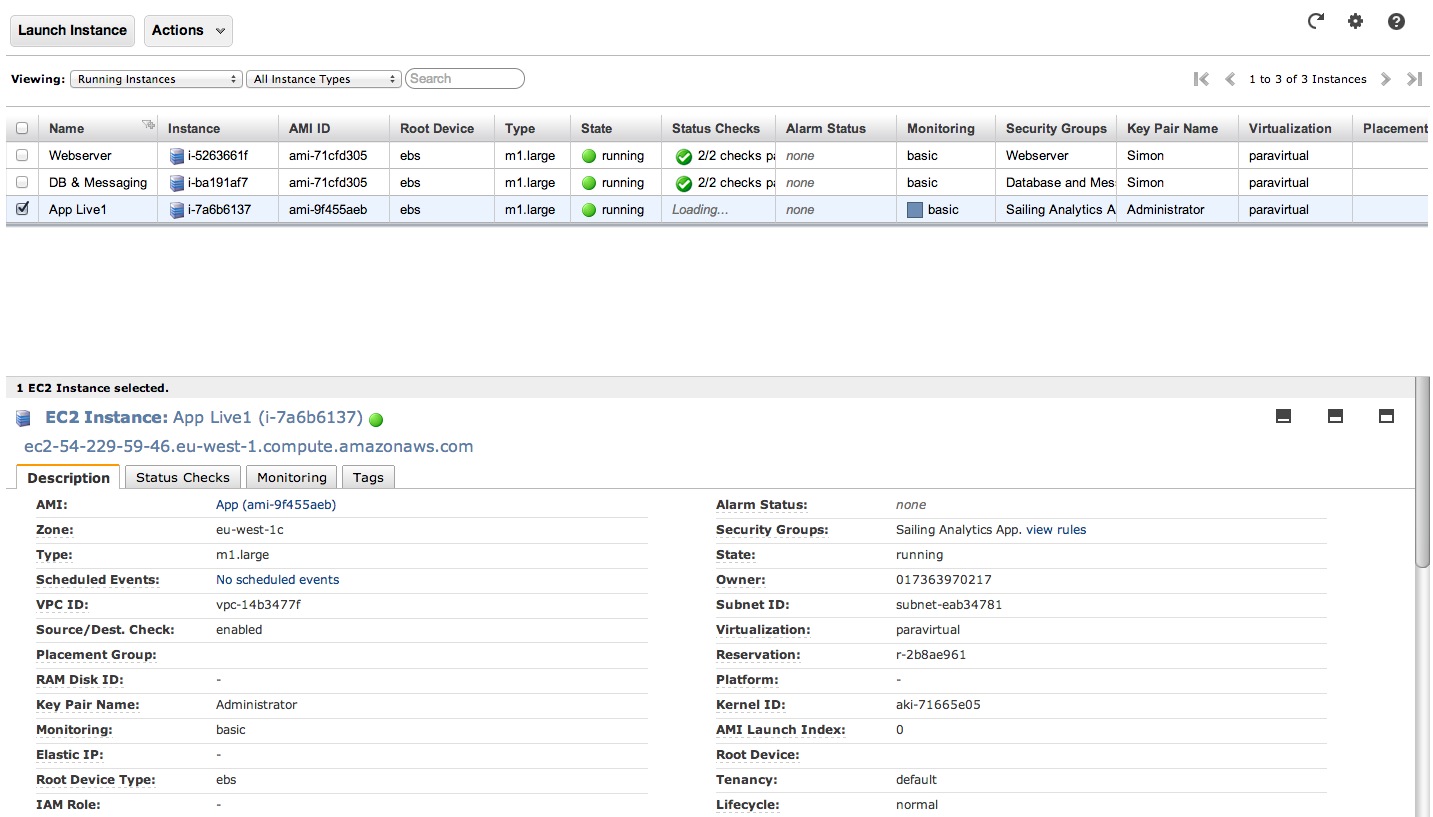The image size is (1433, 817).
Task: Open the Actions dropdown menu
Action: [188, 30]
